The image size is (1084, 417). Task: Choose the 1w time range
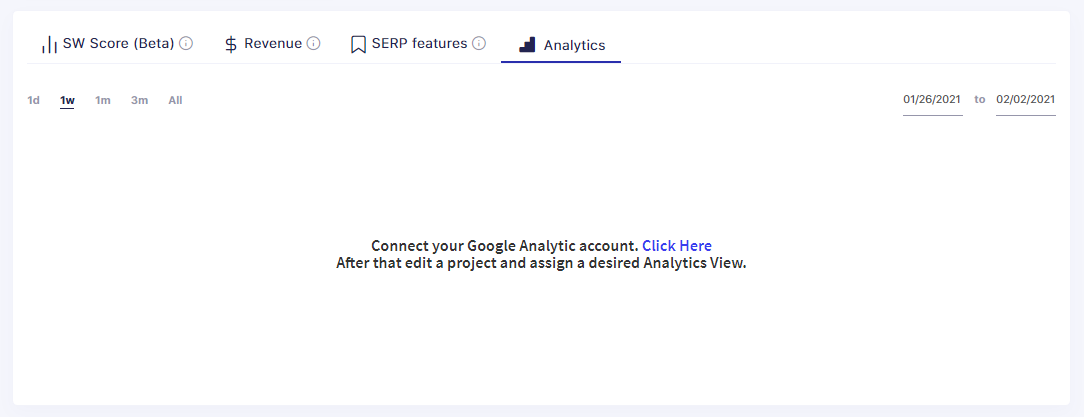67,100
